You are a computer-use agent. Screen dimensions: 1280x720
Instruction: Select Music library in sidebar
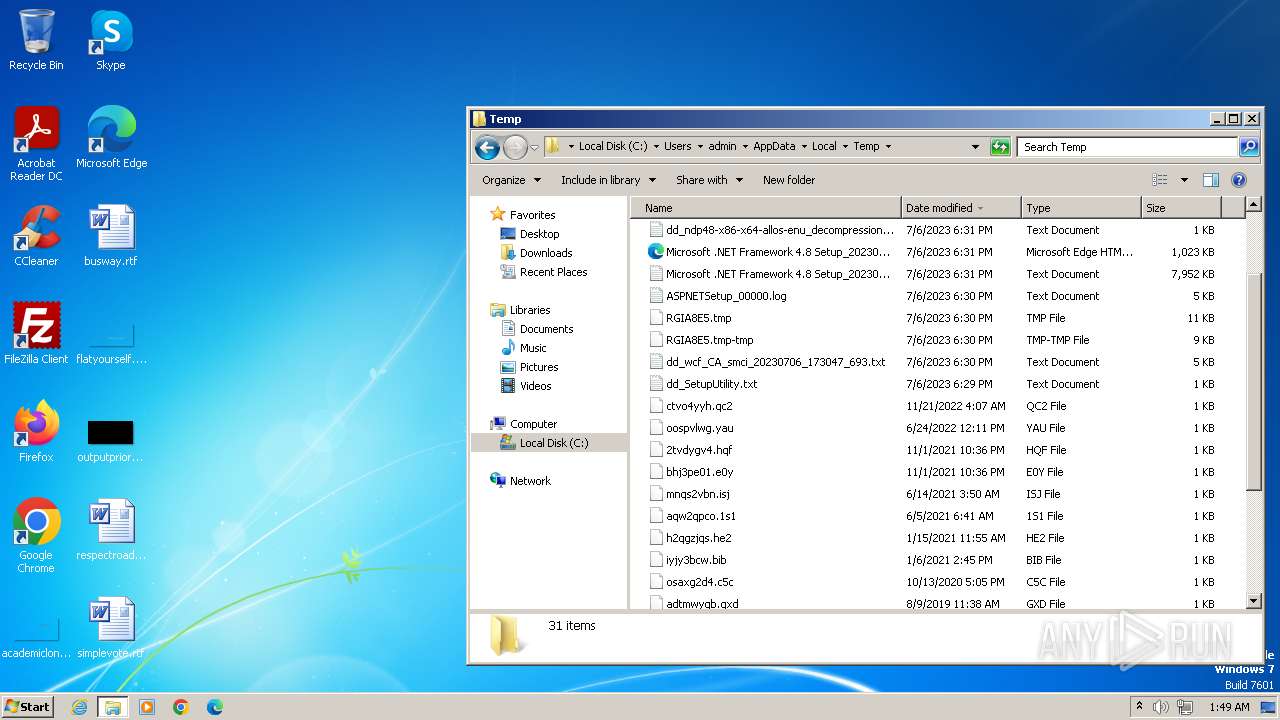pos(533,348)
